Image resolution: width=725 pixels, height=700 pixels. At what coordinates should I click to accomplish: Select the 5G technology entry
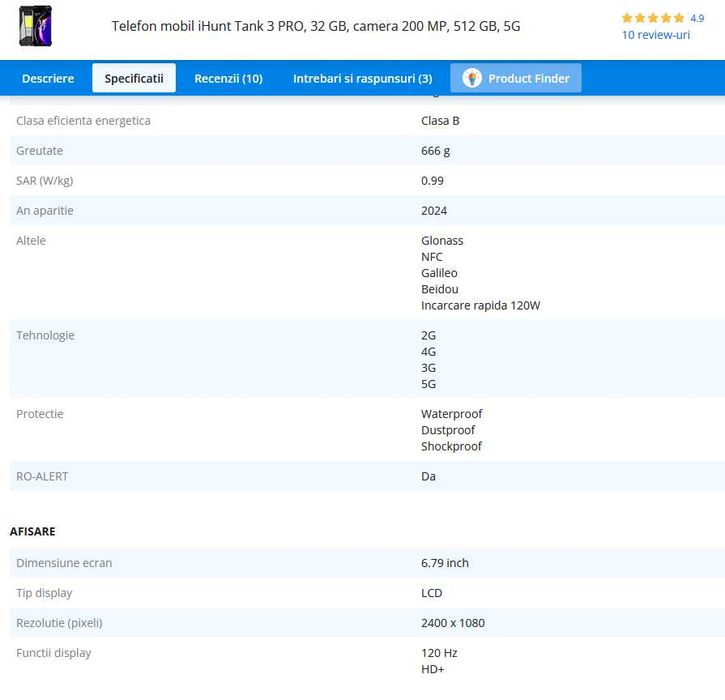pos(428,384)
